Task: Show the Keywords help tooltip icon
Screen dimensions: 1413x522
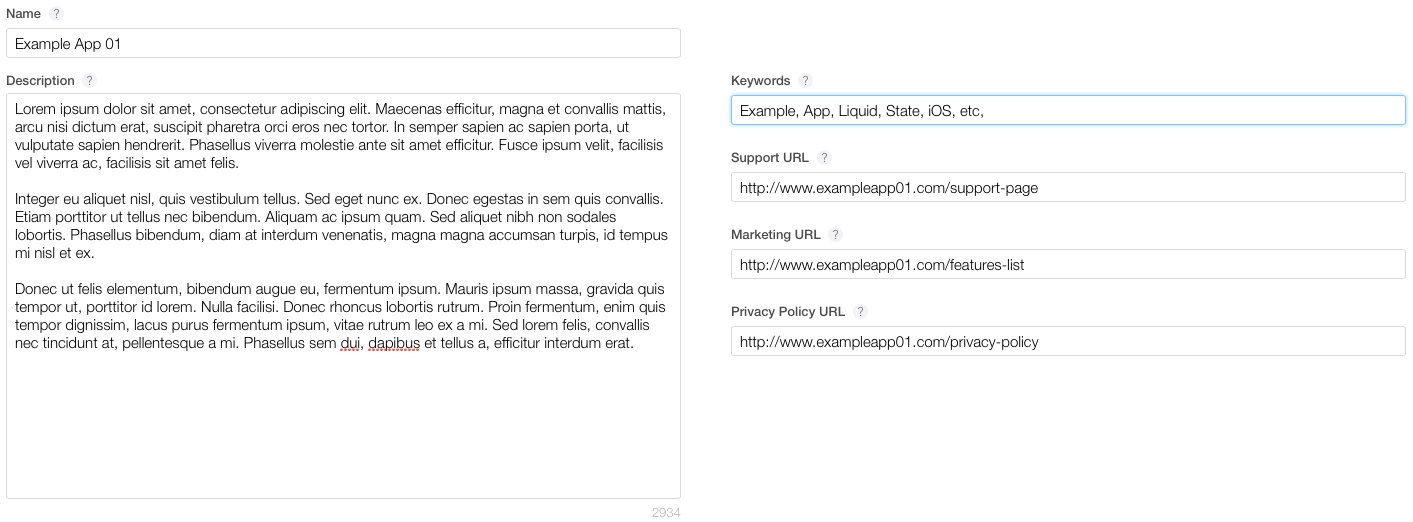Action: 805,81
